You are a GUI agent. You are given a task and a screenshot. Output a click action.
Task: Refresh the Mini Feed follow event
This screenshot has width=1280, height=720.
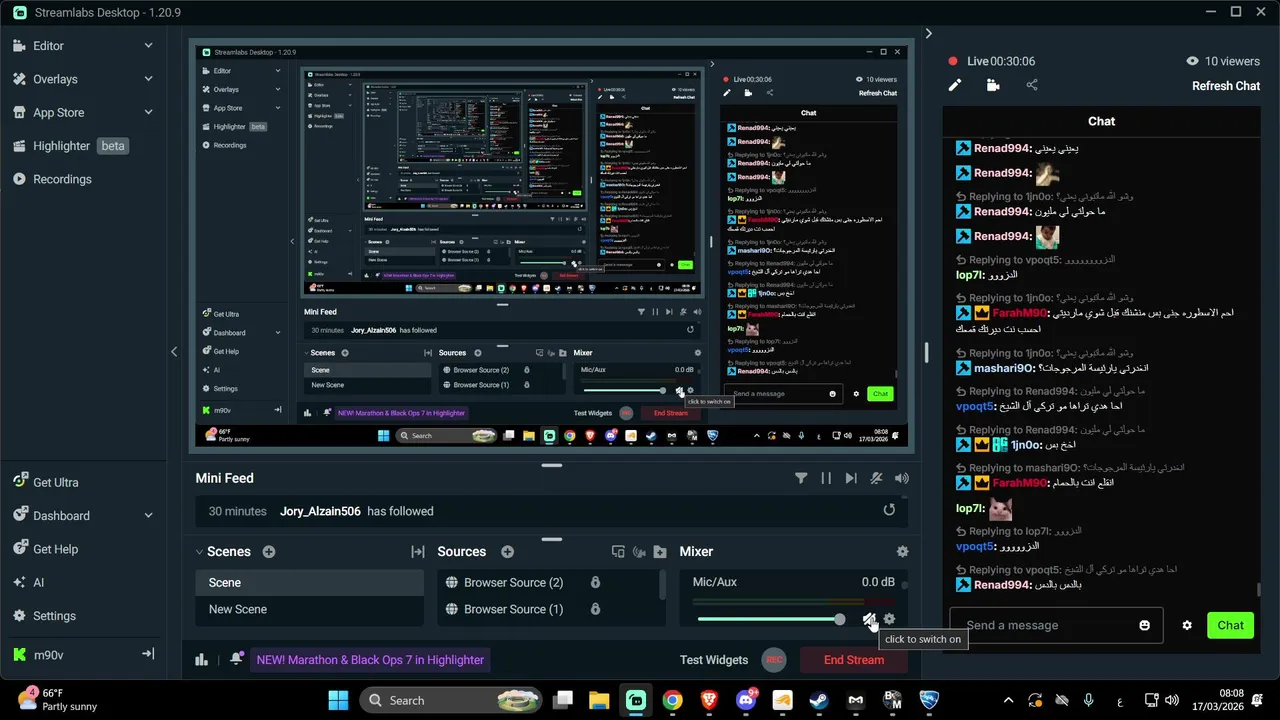coord(889,510)
